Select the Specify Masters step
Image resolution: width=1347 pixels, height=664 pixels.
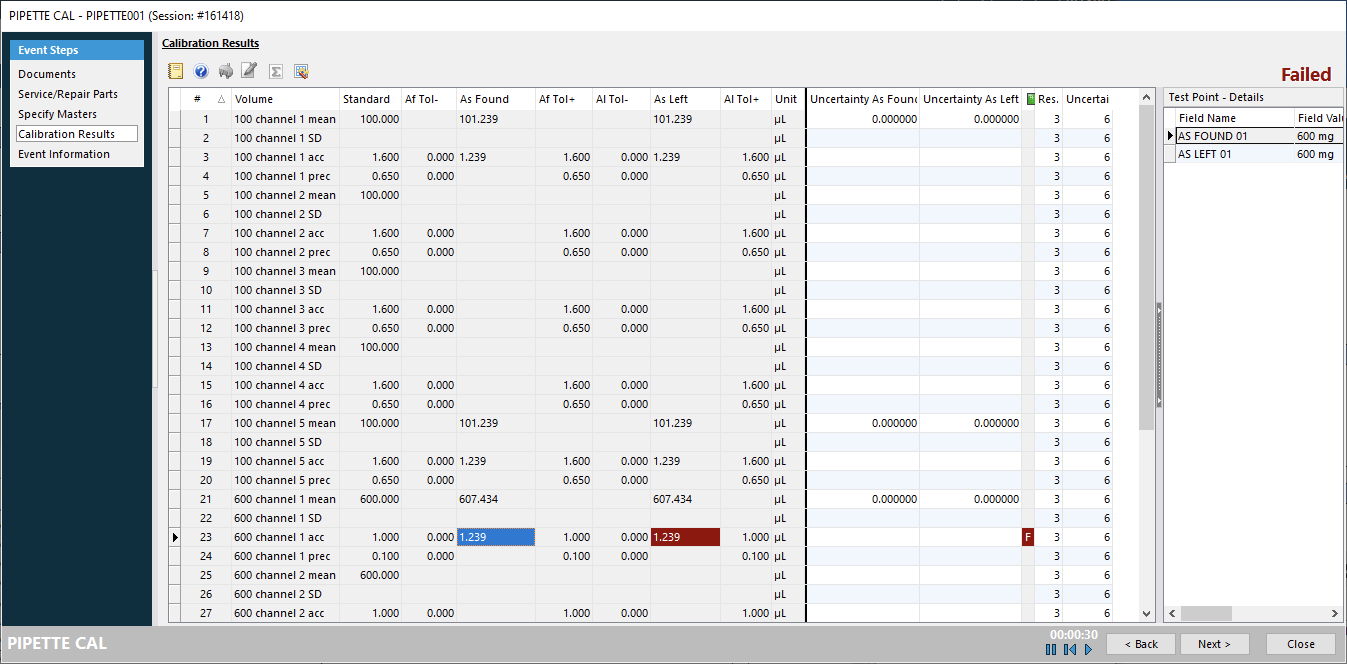click(57, 114)
